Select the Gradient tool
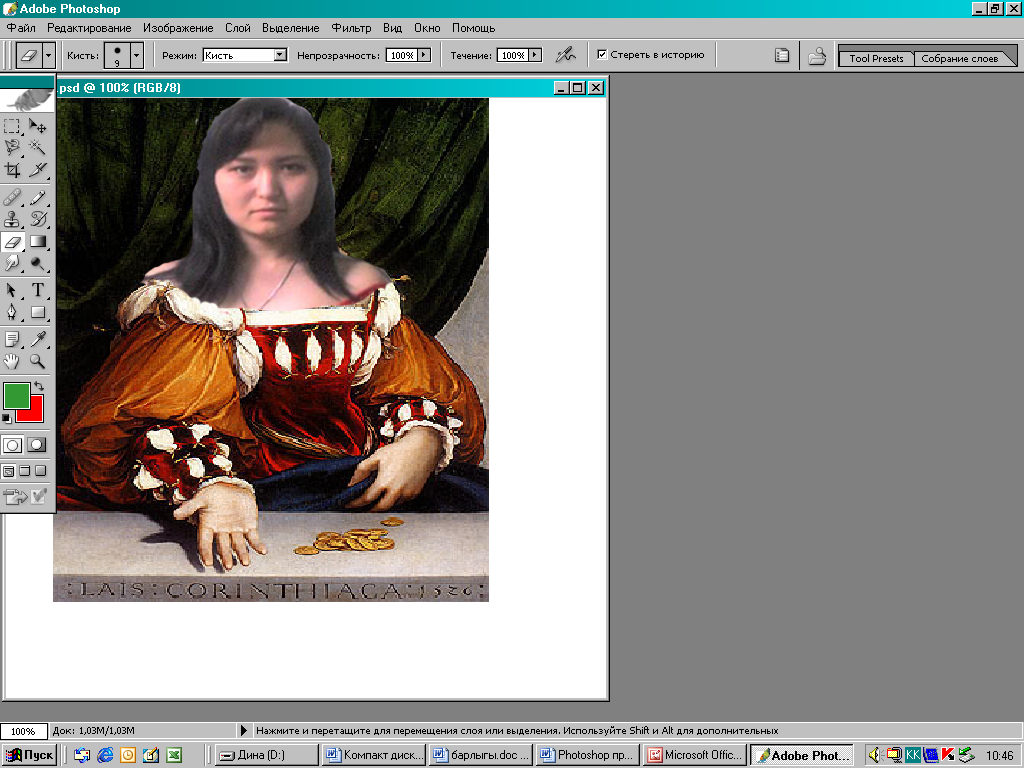The width and height of the screenshot is (1024, 768). tap(38, 242)
